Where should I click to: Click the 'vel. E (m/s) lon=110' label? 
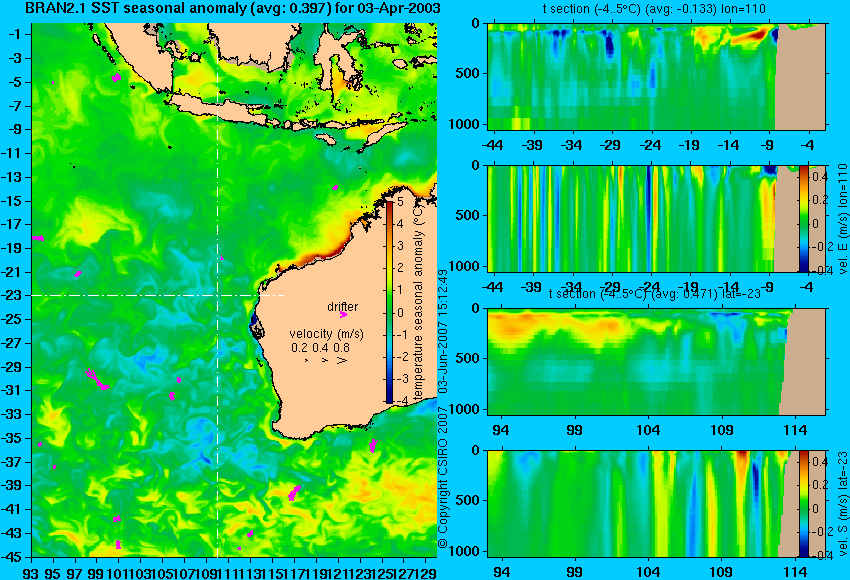coord(843,220)
